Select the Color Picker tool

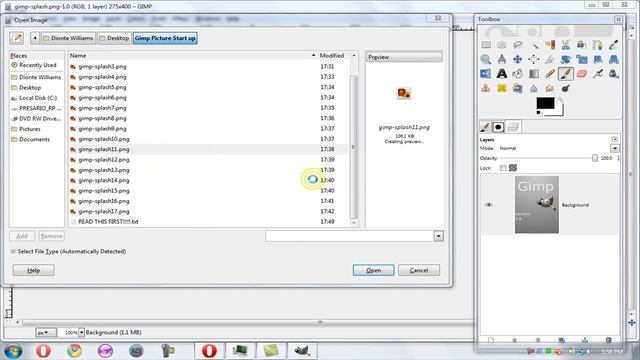click(613, 44)
